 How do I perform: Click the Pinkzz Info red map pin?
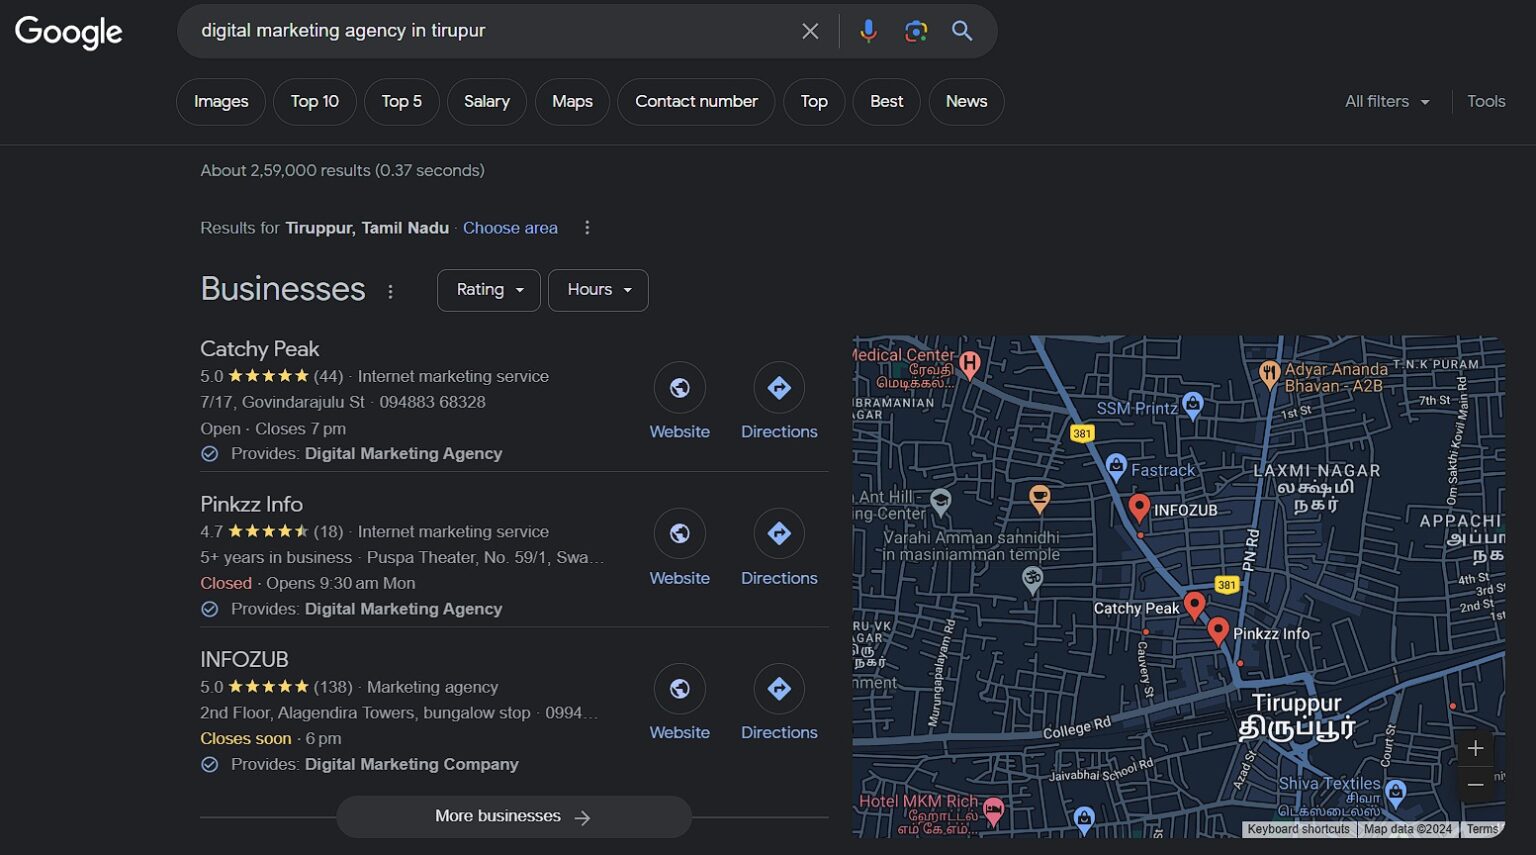pos(1218,631)
